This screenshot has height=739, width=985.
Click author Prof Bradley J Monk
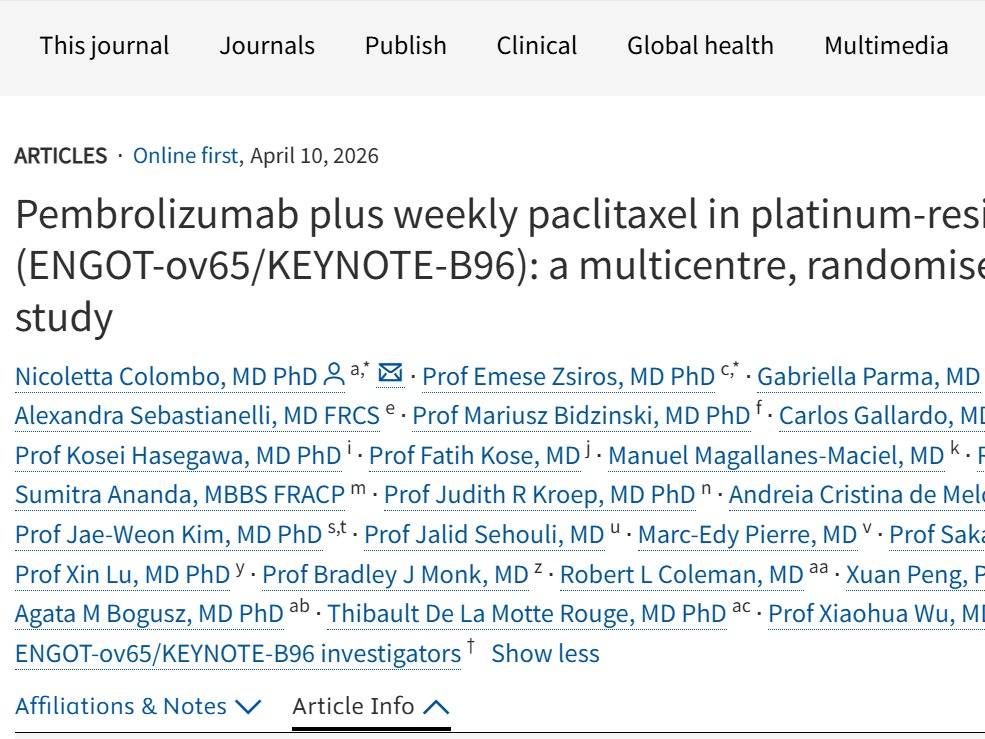click(x=395, y=575)
